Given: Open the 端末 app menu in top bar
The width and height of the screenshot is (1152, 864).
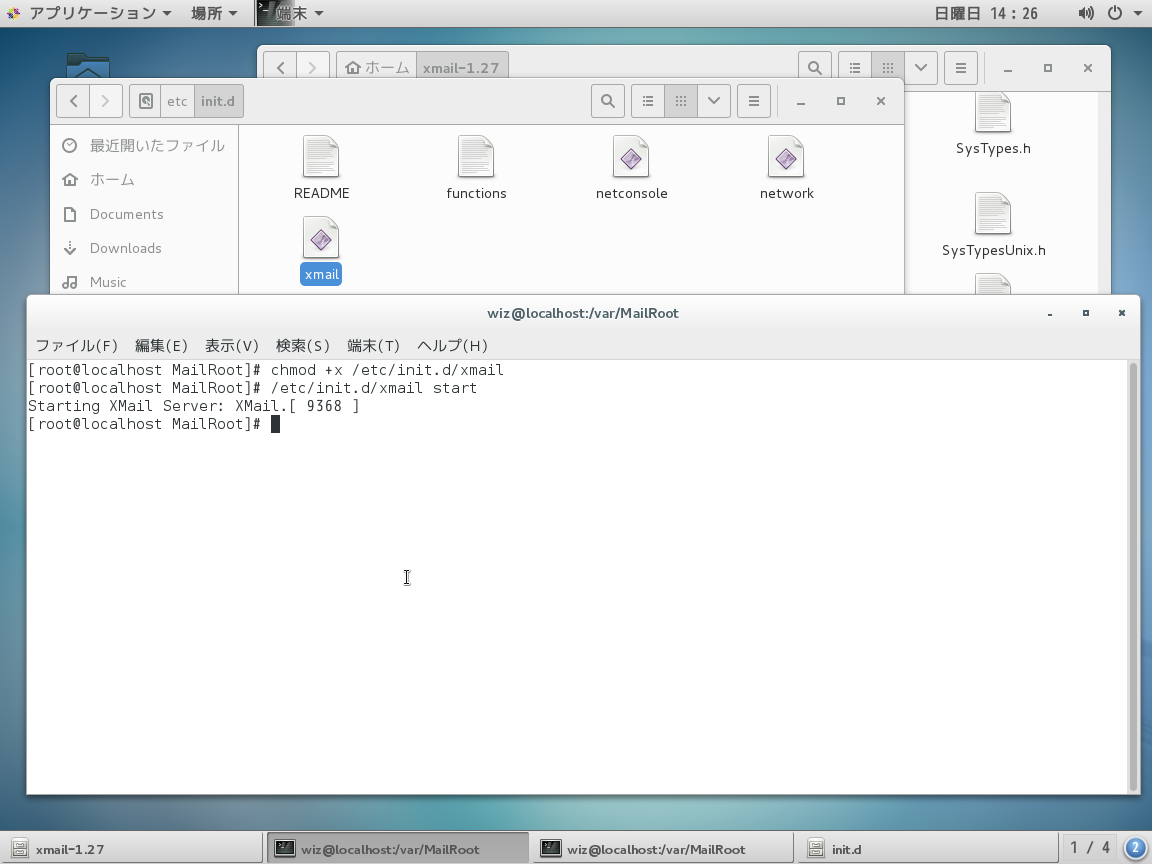Looking at the screenshot, I should (x=292, y=13).
